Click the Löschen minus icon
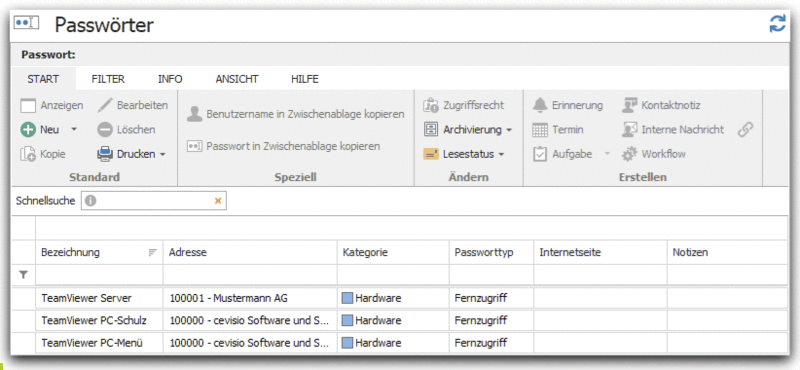Screen dimensions: 800x370 click(x=105, y=130)
